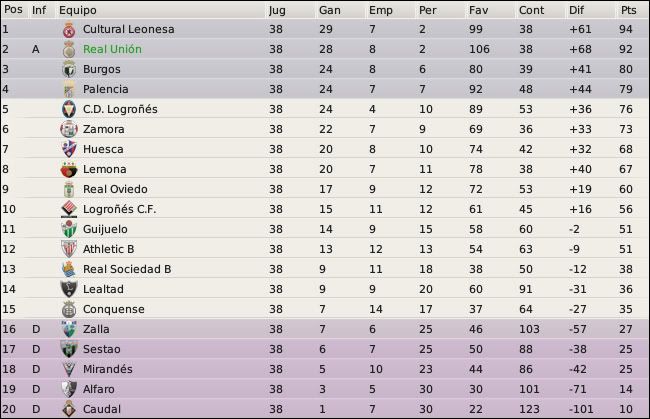The width and height of the screenshot is (650, 419).
Task: Open the Mirandés team name
Action: click(x=108, y=369)
